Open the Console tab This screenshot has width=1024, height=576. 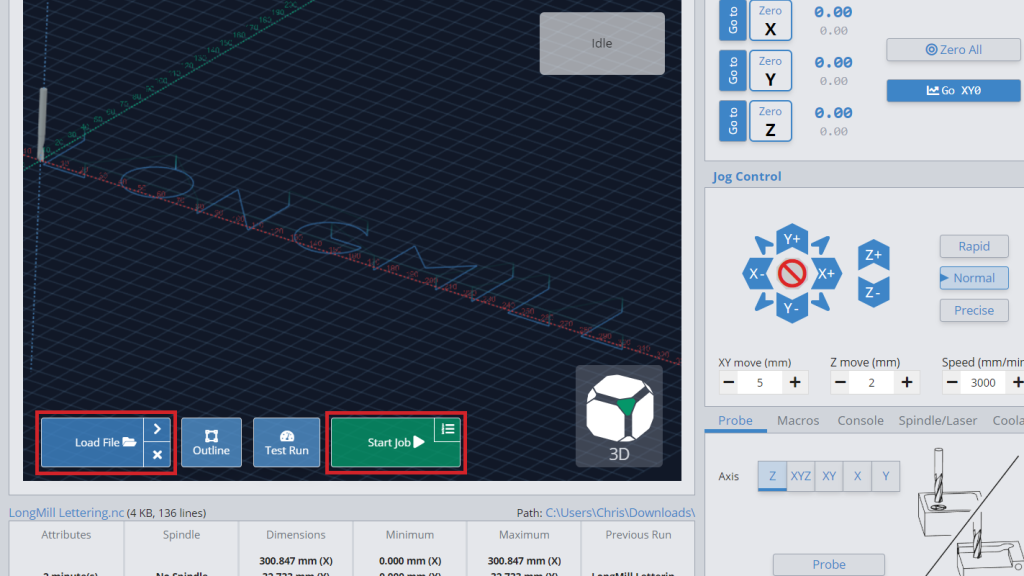point(860,421)
